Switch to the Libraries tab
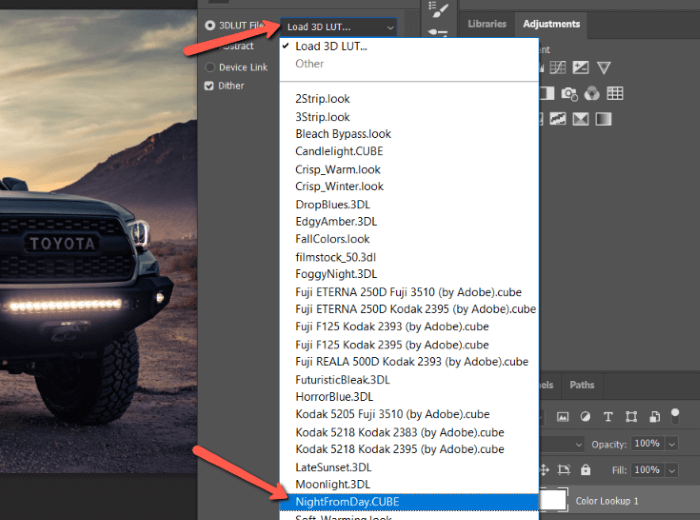The width and height of the screenshot is (700, 520). tap(487, 24)
